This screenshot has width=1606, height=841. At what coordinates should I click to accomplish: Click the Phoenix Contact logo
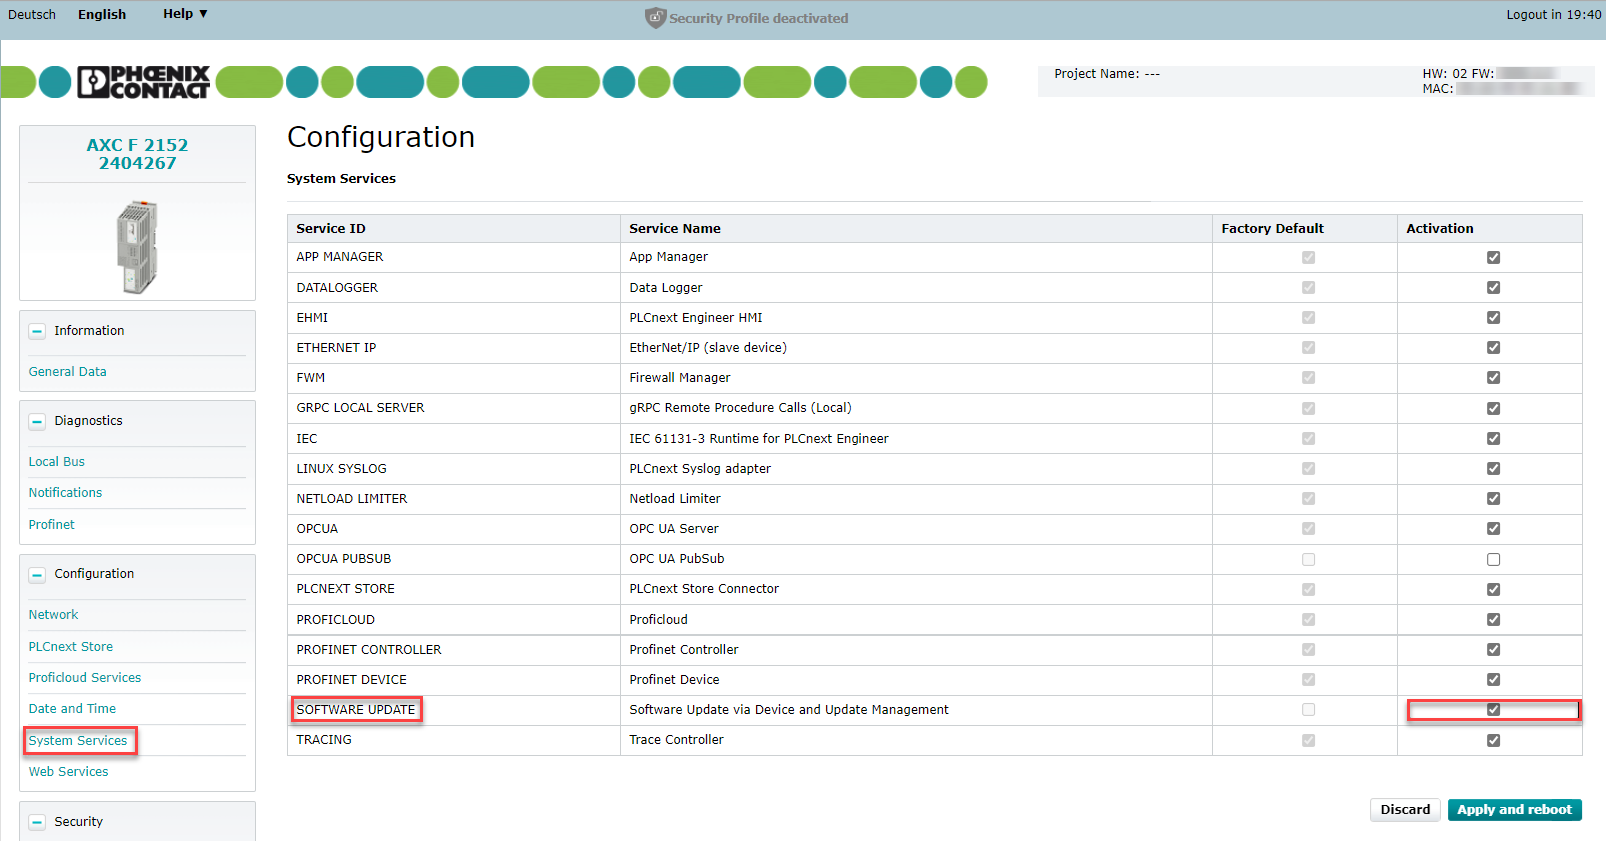tap(143, 82)
